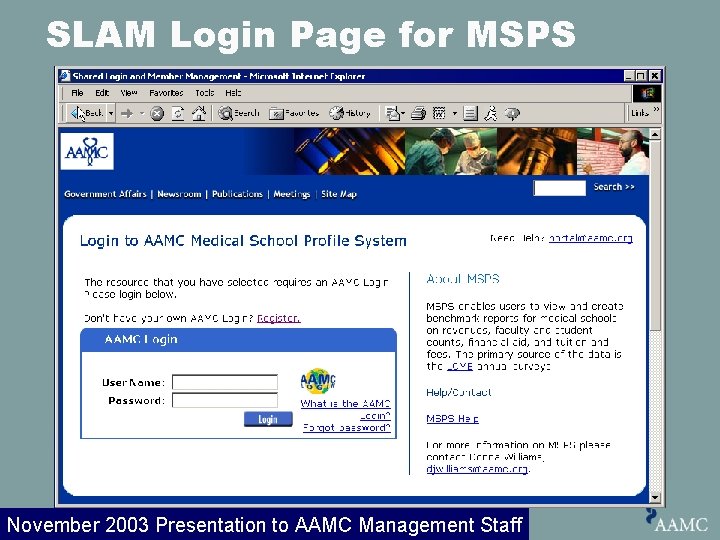The width and height of the screenshot is (720, 540).
Task: Open the Newsroom navigation link
Action: 179,194
